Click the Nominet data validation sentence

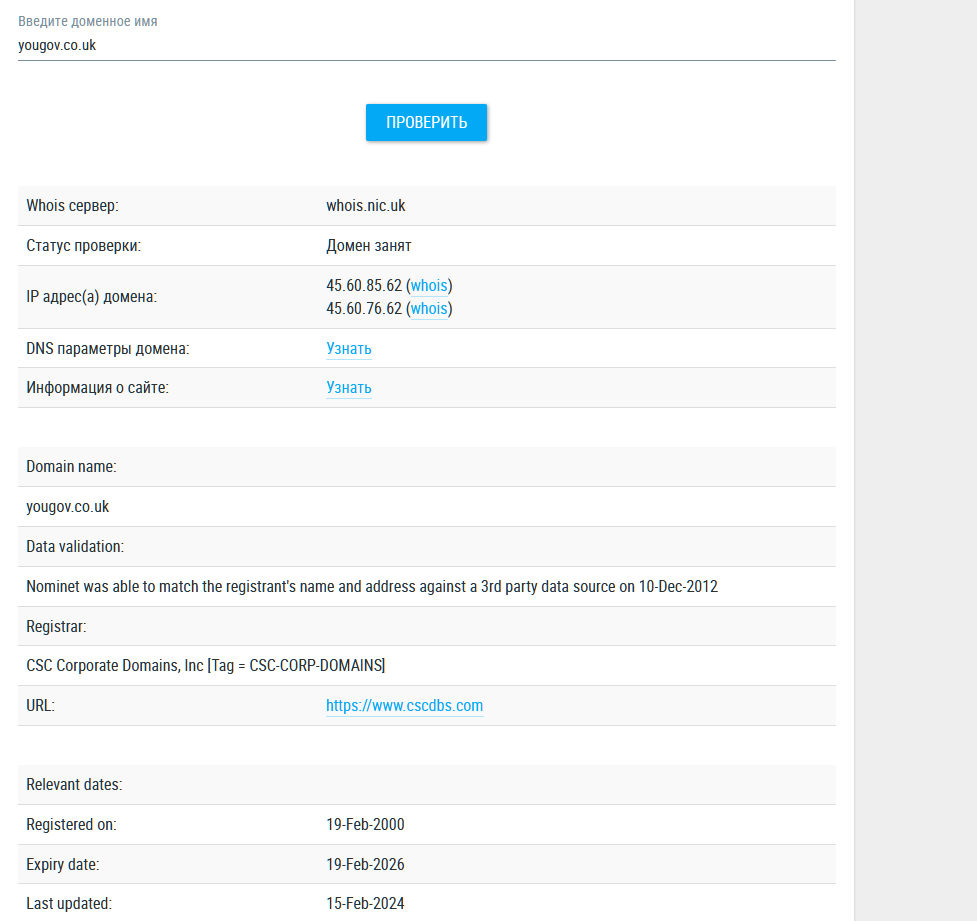click(372, 587)
